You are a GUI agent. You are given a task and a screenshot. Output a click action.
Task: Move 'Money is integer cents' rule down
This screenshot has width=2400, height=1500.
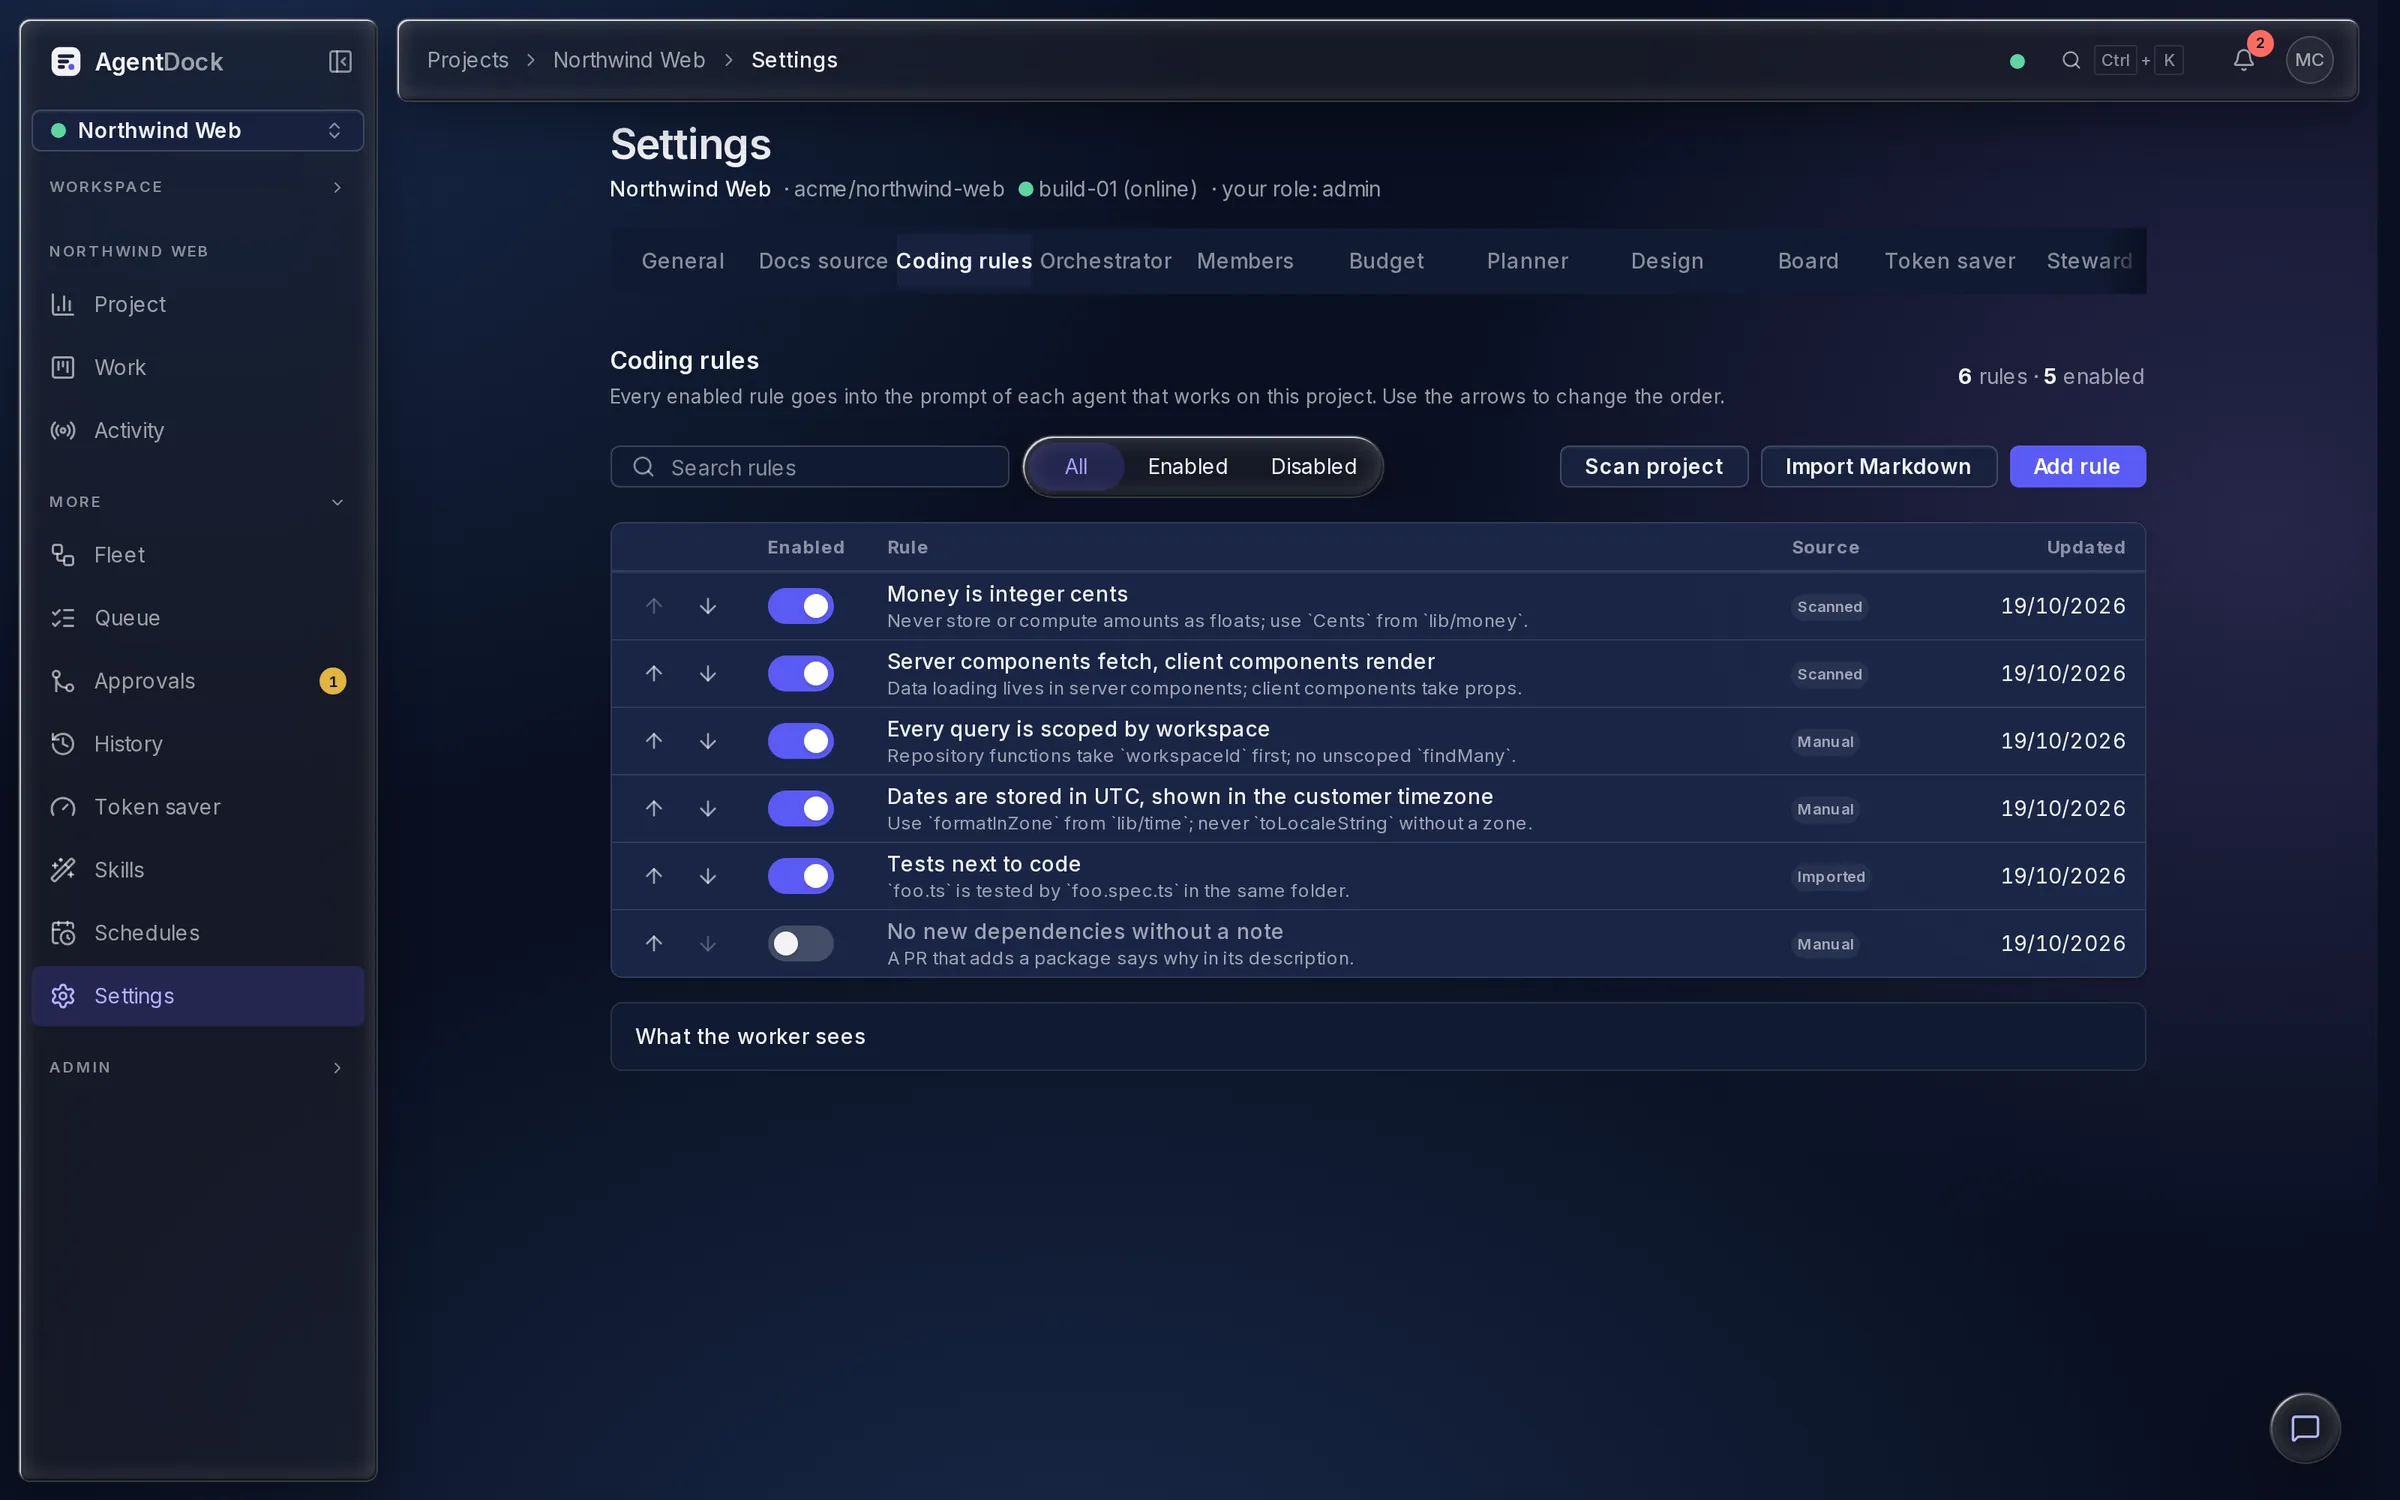coord(708,606)
